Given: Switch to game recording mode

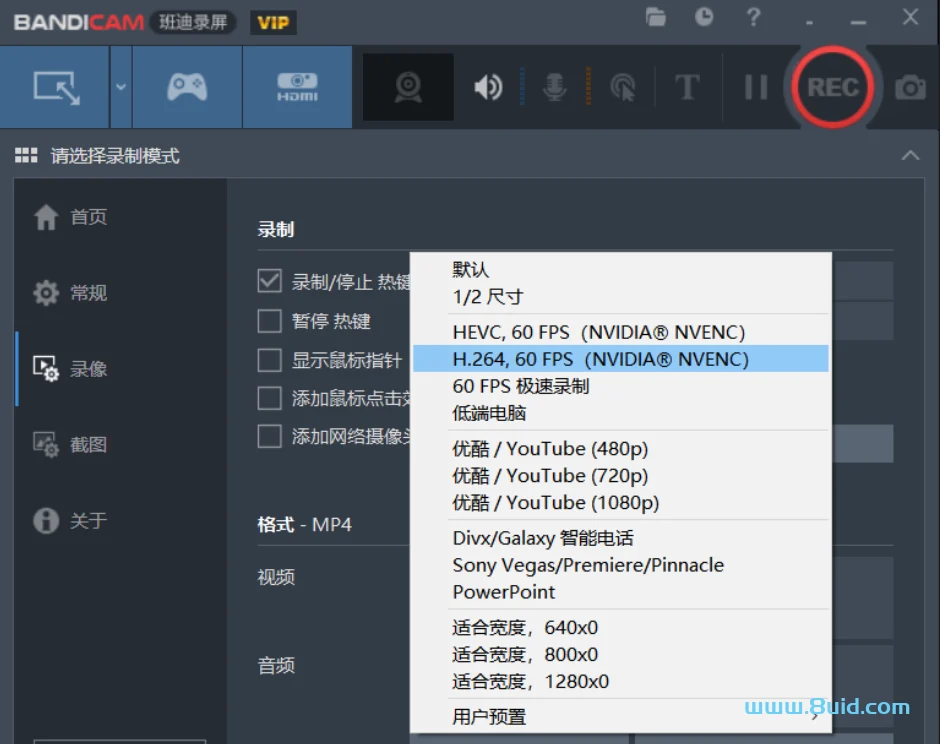Looking at the screenshot, I should (186, 87).
